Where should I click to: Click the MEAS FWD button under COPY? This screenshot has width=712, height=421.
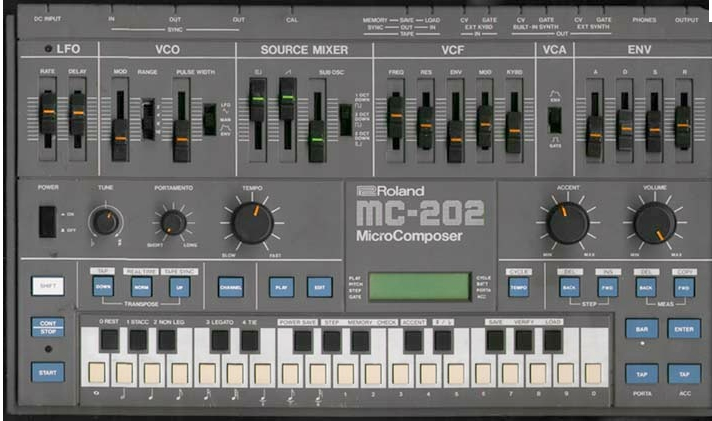coord(684,287)
